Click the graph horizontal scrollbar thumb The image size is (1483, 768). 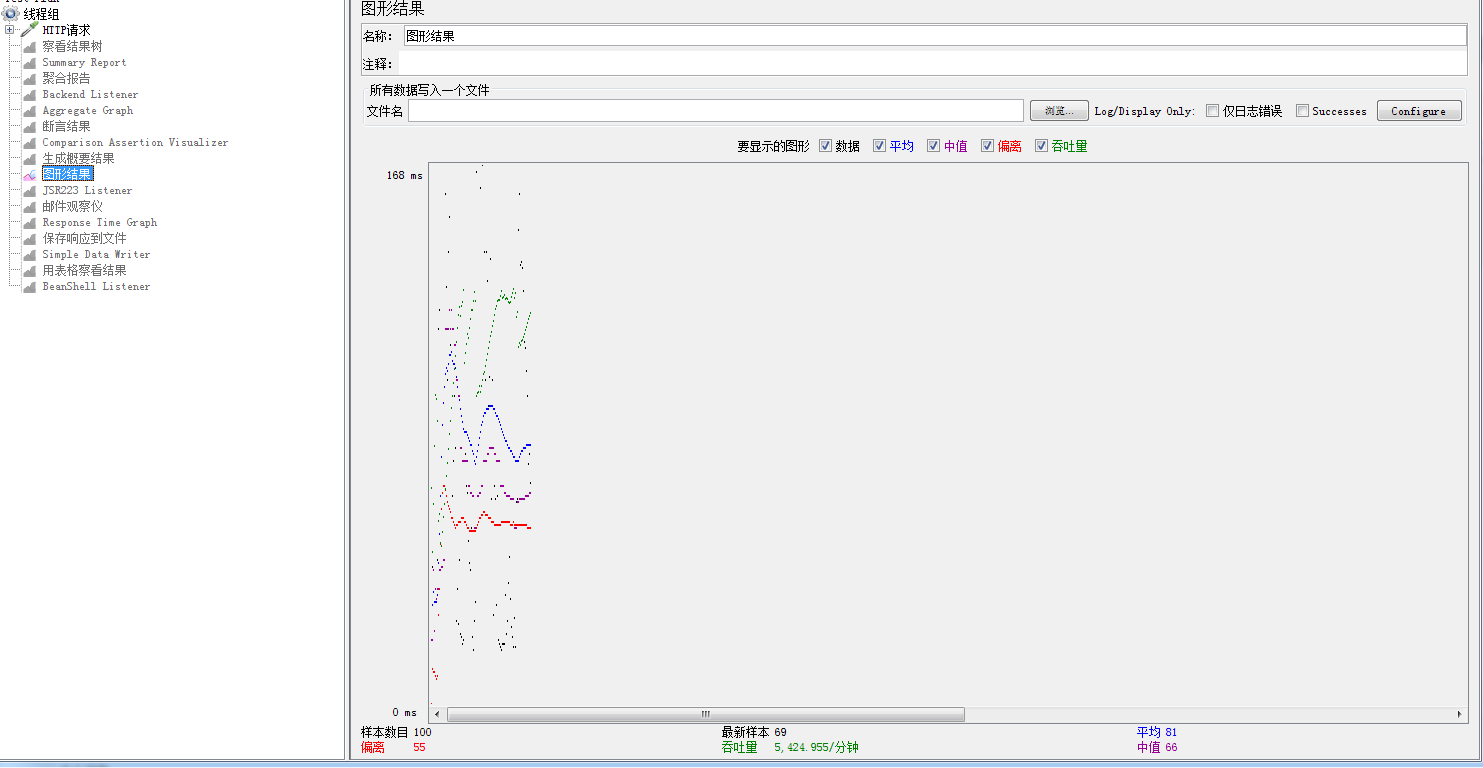point(706,715)
